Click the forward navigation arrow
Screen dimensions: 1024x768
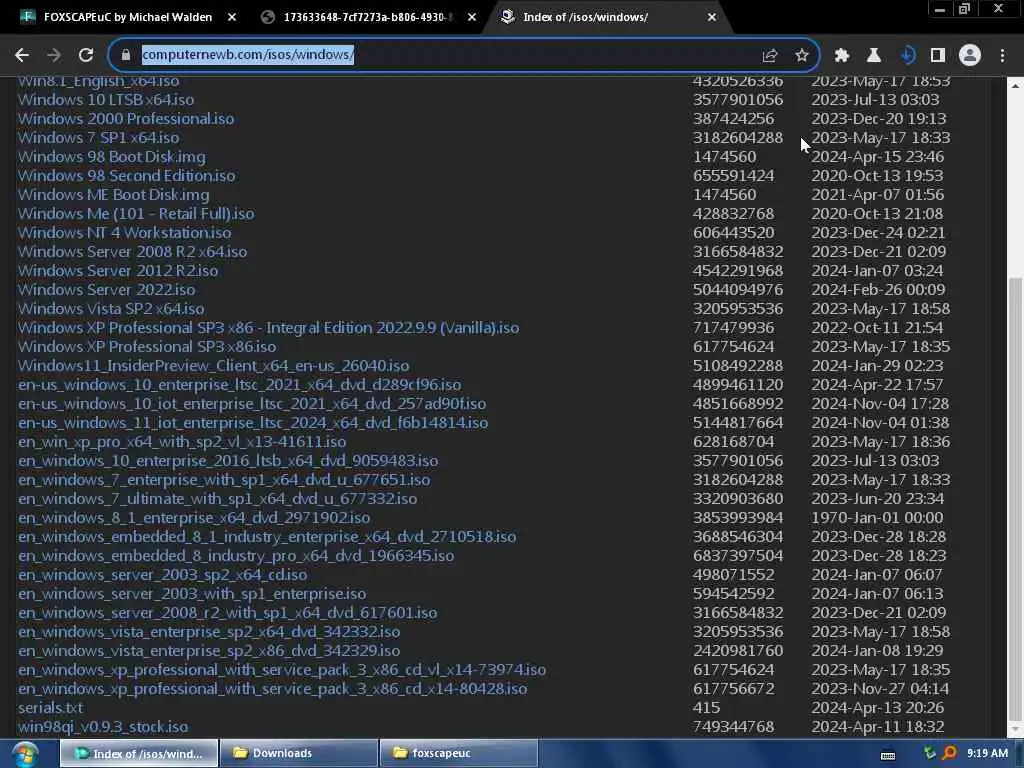(x=54, y=56)
